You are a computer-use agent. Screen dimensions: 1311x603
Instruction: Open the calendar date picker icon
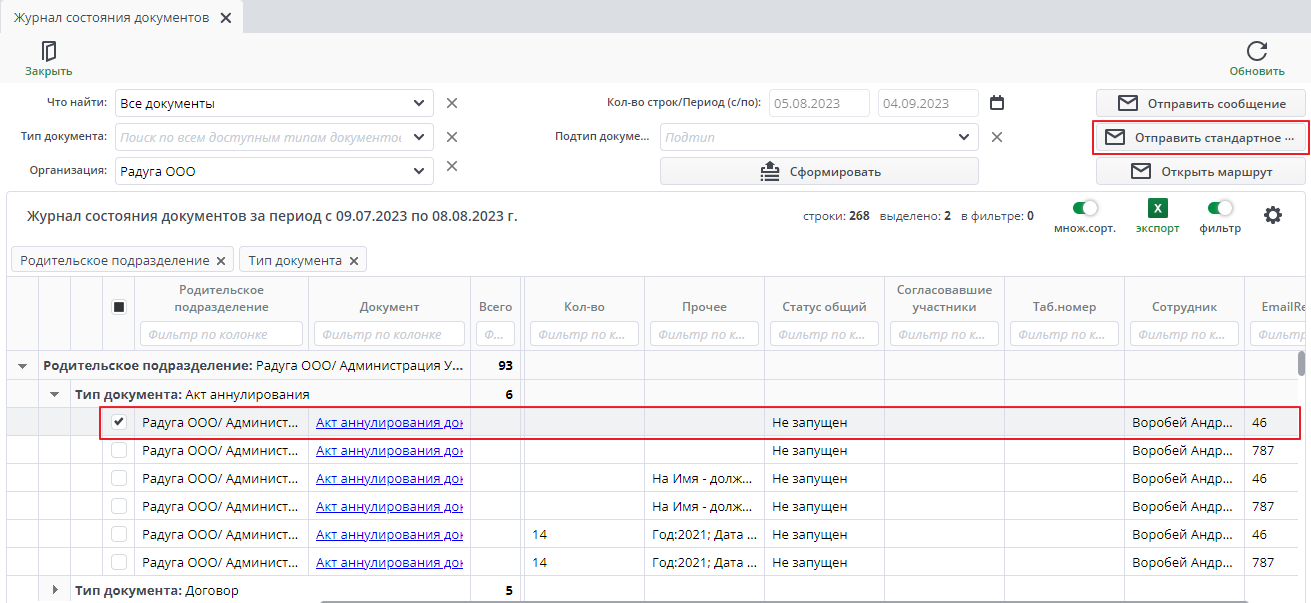[996, 103]
